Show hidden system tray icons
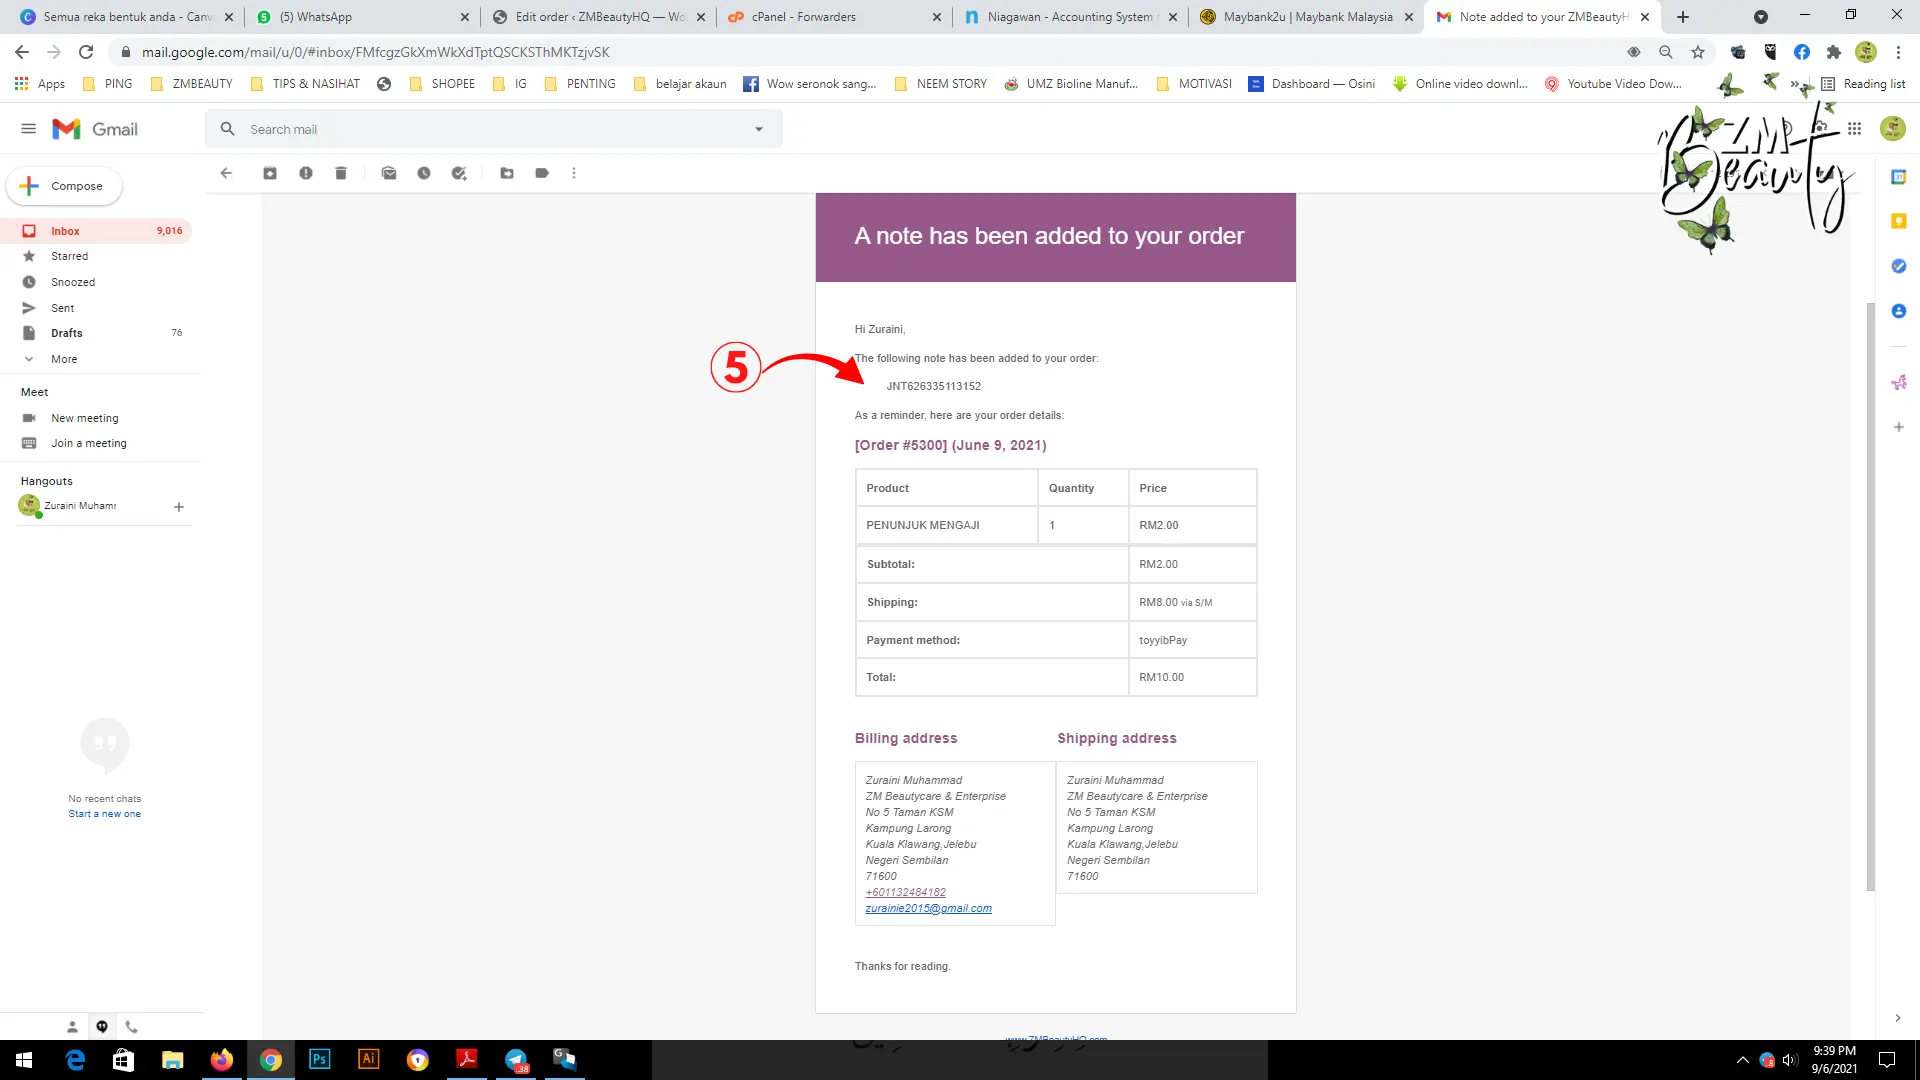The width and height of the screenshot is (1920, 1080). [x=1743, y=1060]
